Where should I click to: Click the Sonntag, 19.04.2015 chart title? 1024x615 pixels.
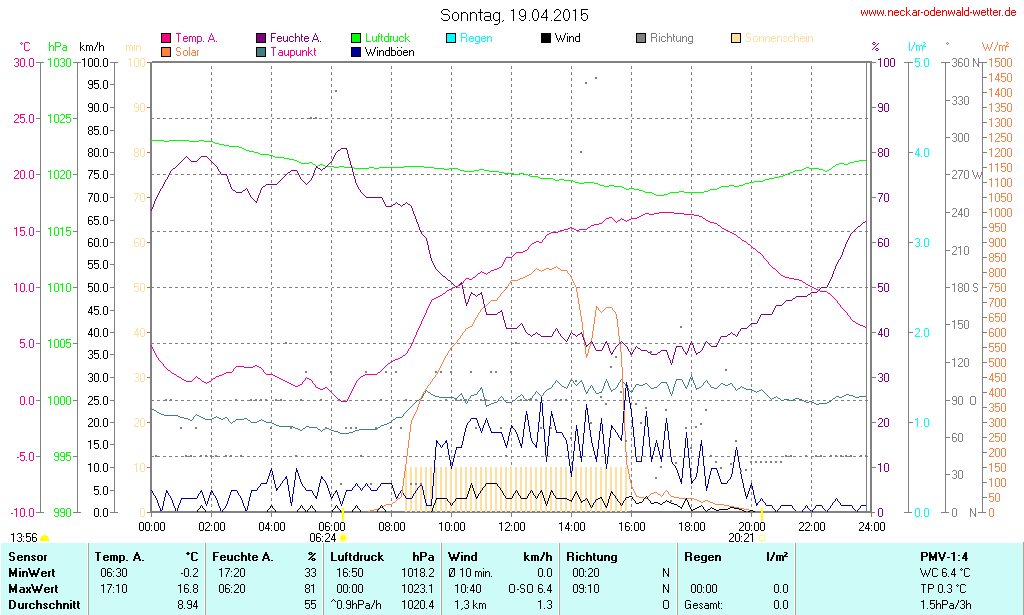[514, 15]
